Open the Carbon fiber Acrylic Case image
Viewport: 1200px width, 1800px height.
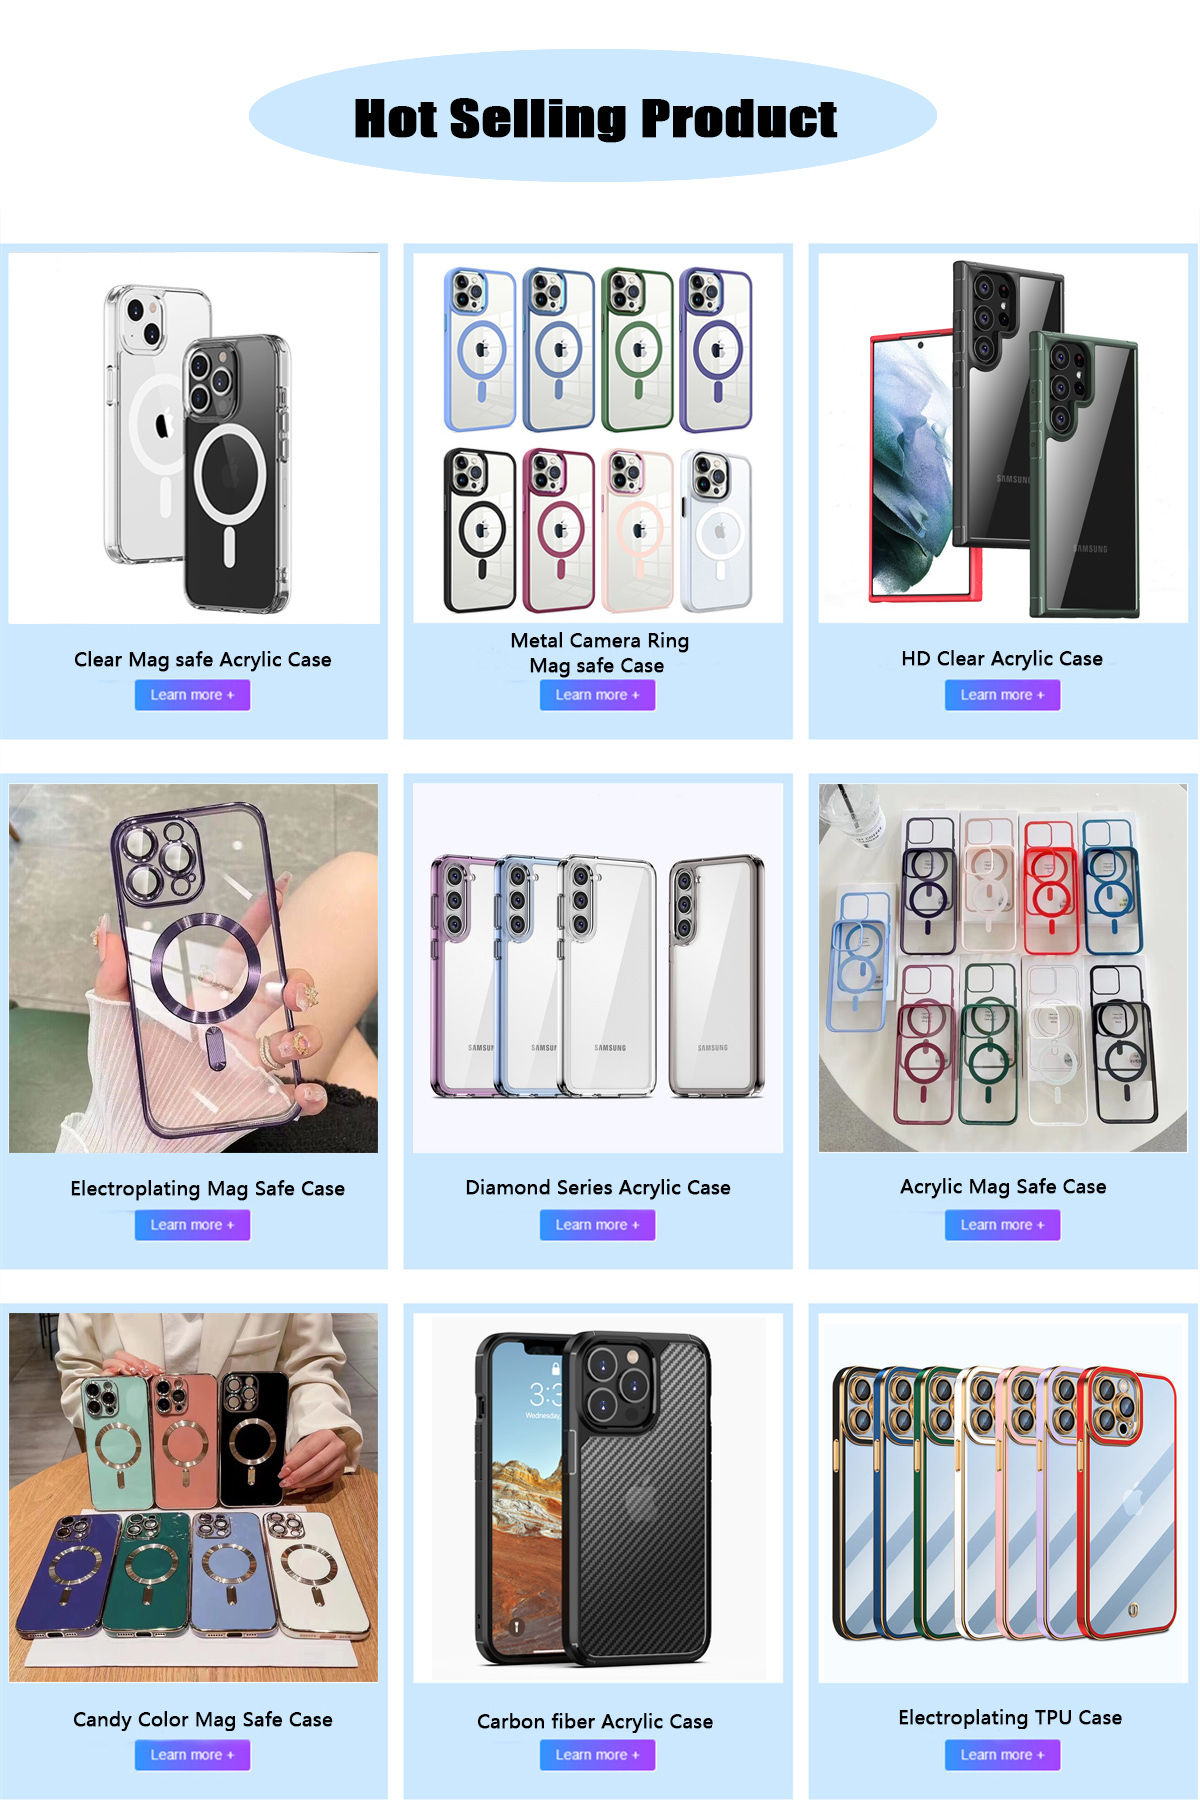598,1498
